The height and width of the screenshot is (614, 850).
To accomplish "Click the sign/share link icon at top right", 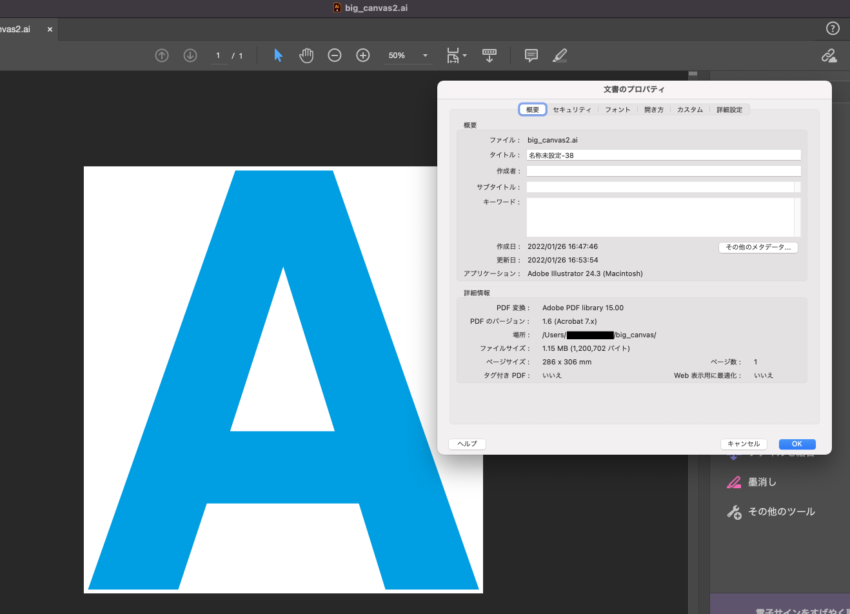I will 828,56.
